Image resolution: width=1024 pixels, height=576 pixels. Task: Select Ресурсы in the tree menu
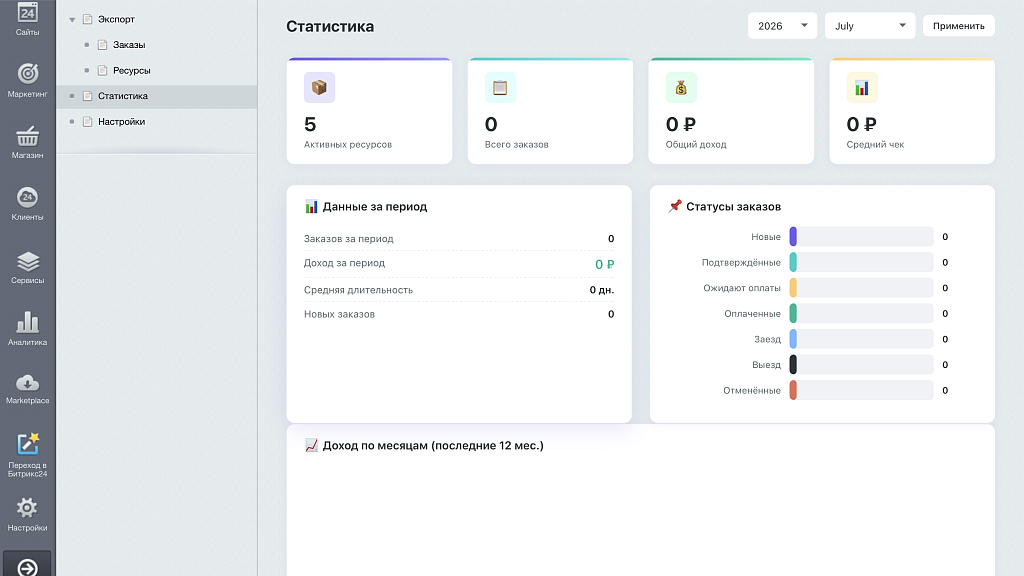(131, 71)
